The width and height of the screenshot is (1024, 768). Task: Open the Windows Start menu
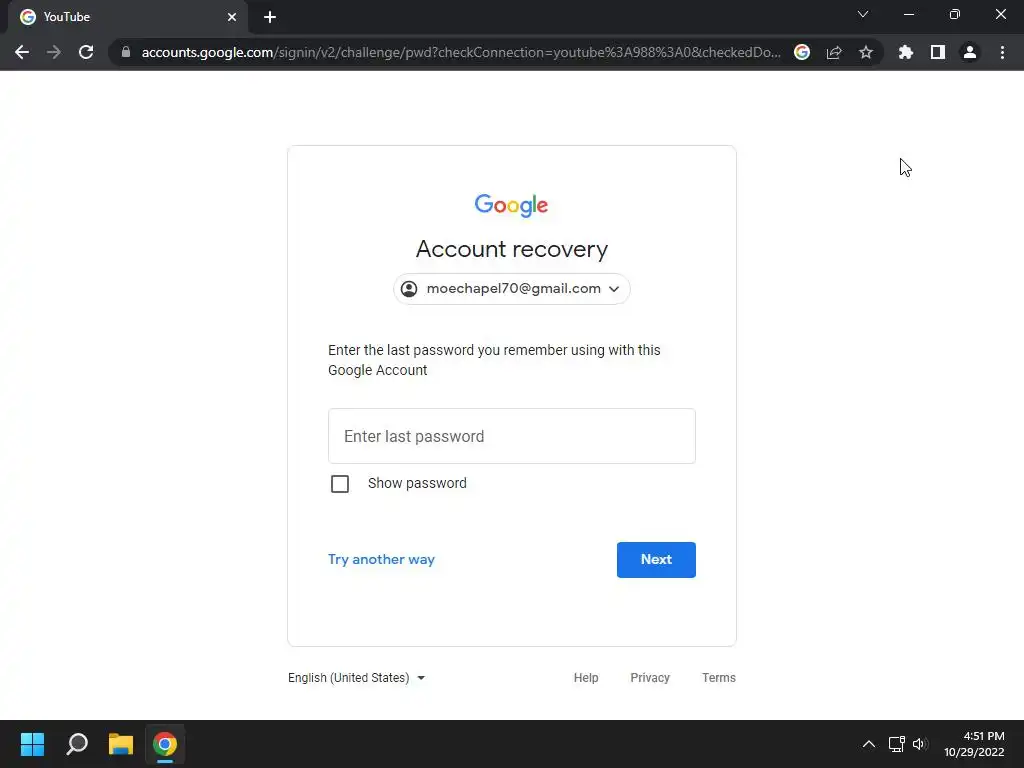(32, 744)
